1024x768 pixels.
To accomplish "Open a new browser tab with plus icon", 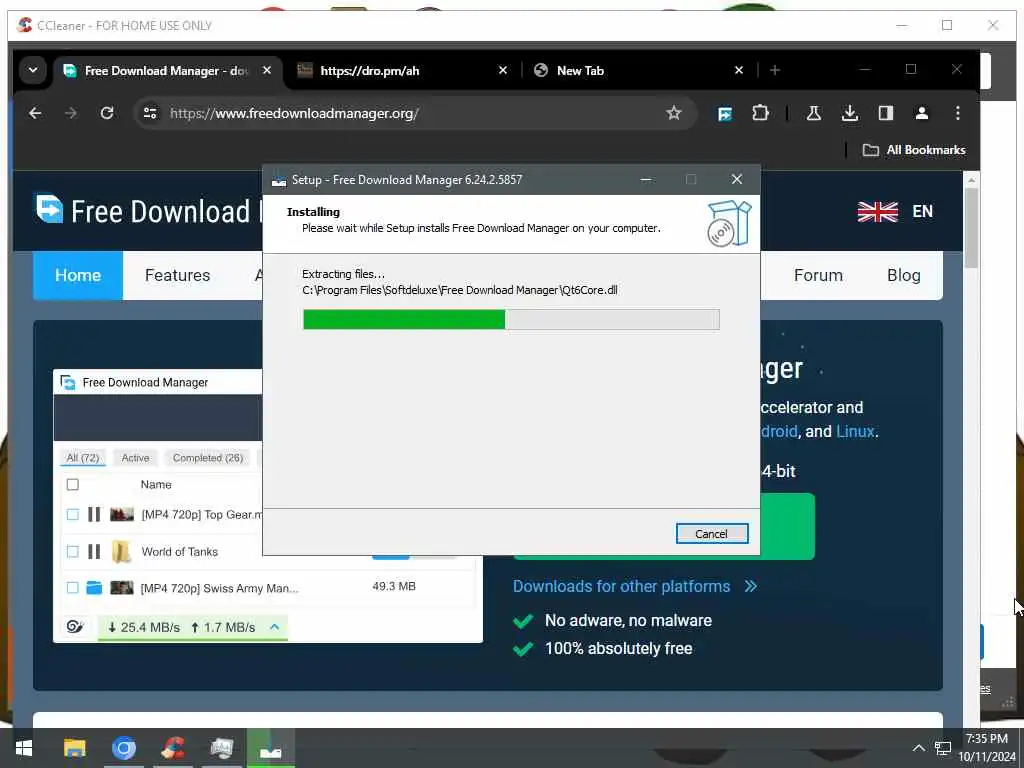I will tap(775, 70).
